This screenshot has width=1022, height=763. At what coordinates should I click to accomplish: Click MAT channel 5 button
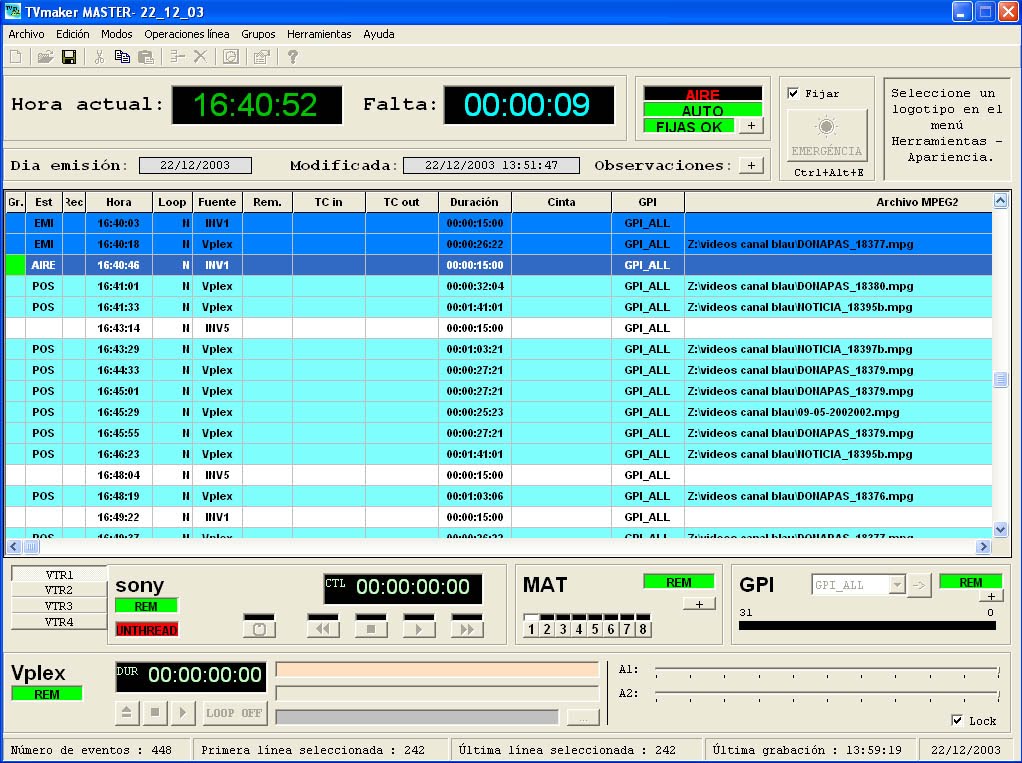pyautogui.click(x=595, y=629)
